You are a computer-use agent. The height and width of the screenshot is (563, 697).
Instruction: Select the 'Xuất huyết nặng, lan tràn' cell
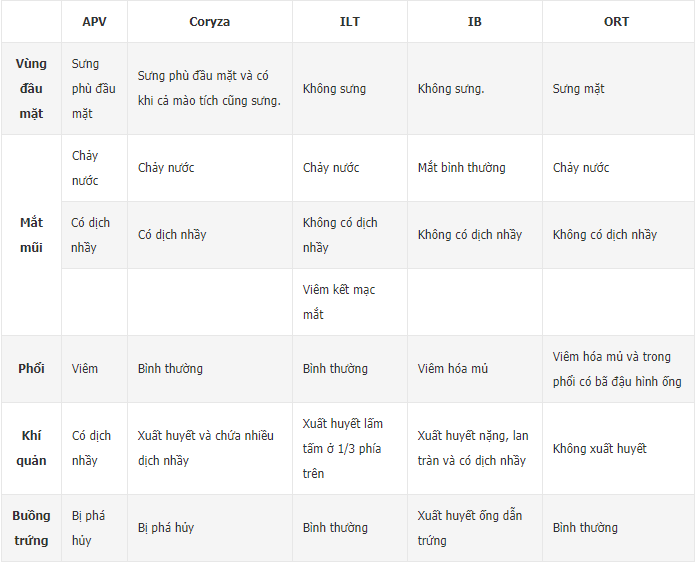[472, 448]
